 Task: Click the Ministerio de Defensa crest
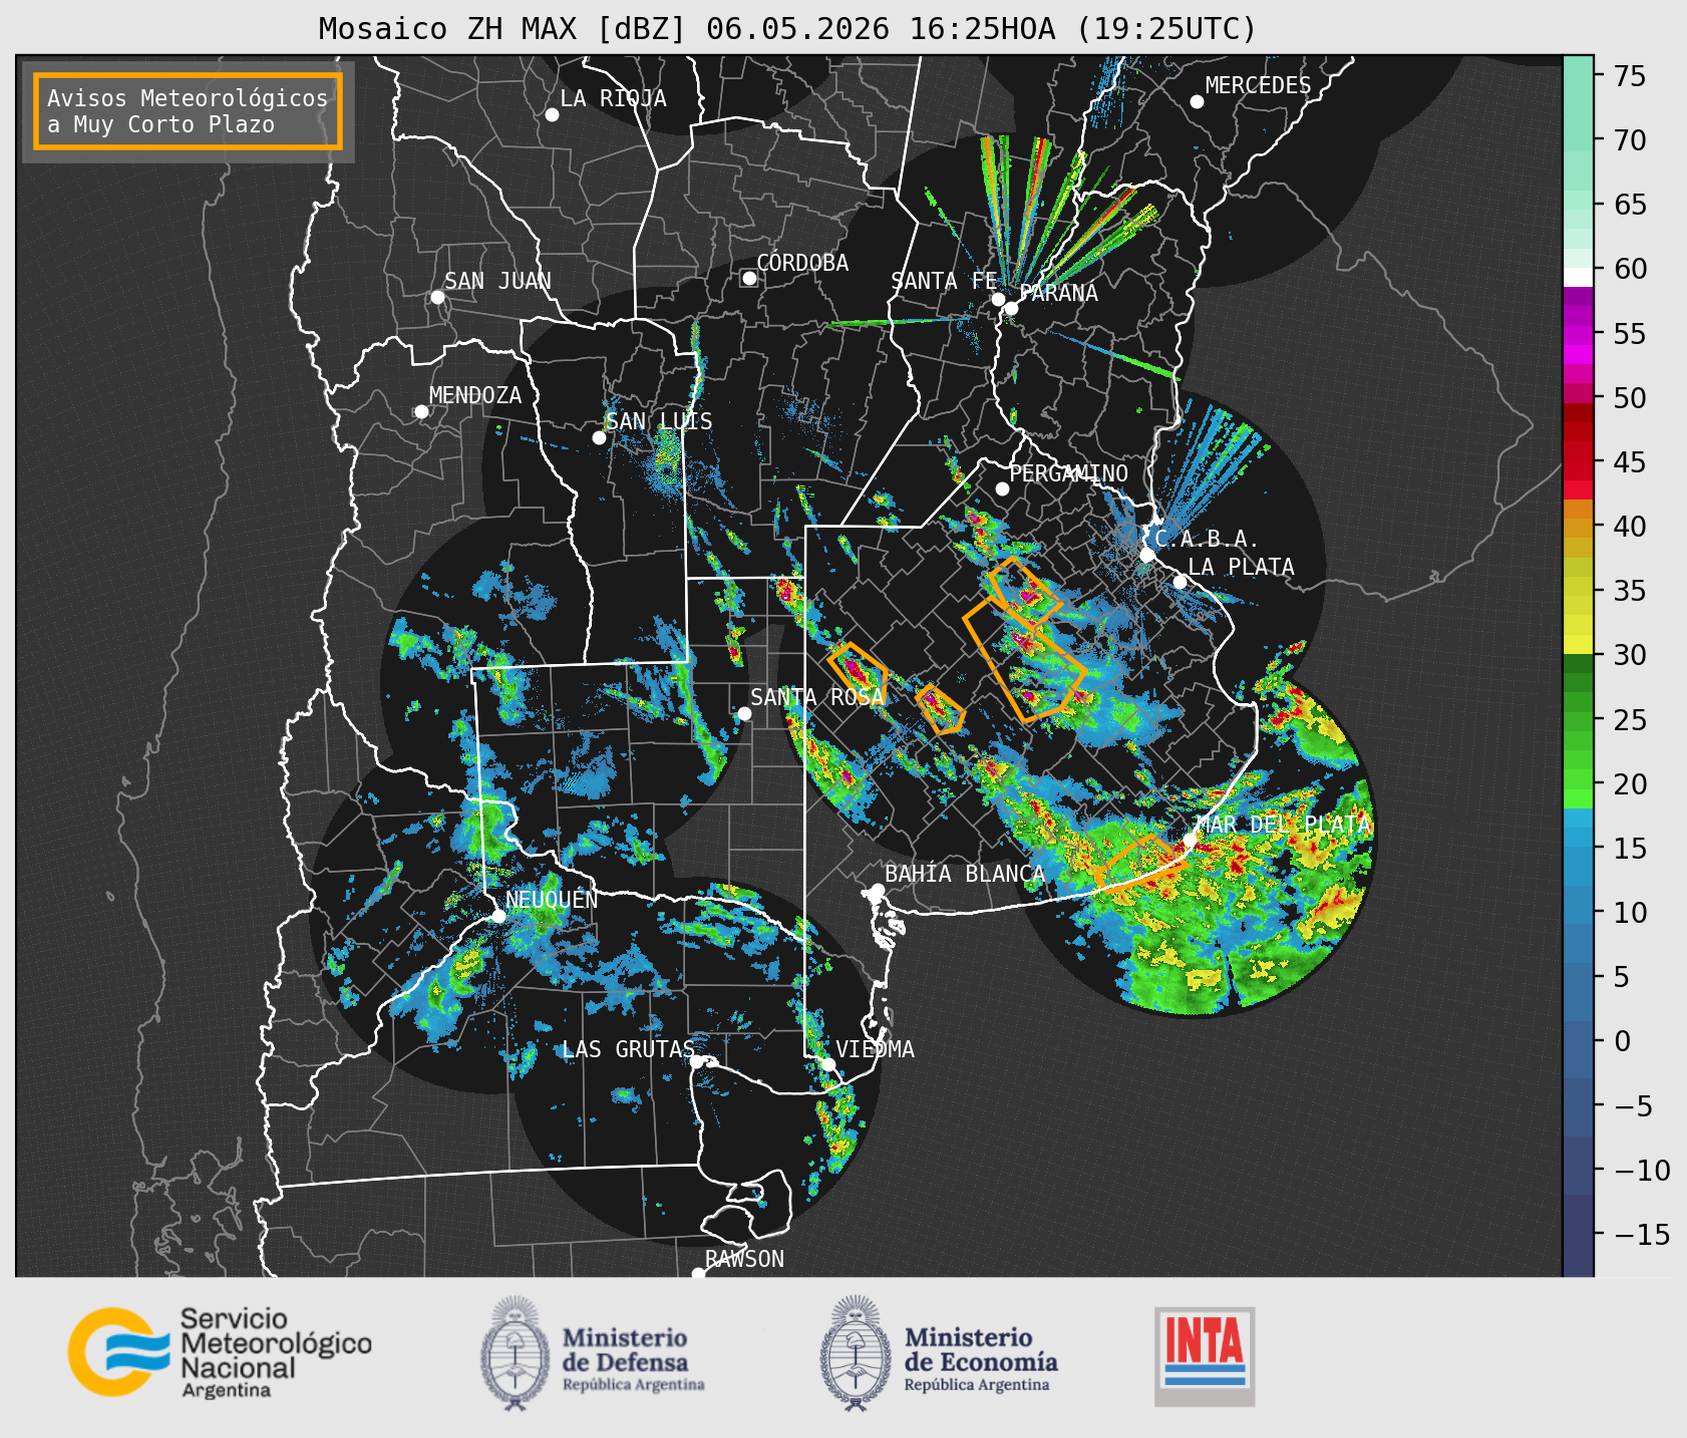point(515,1354)
